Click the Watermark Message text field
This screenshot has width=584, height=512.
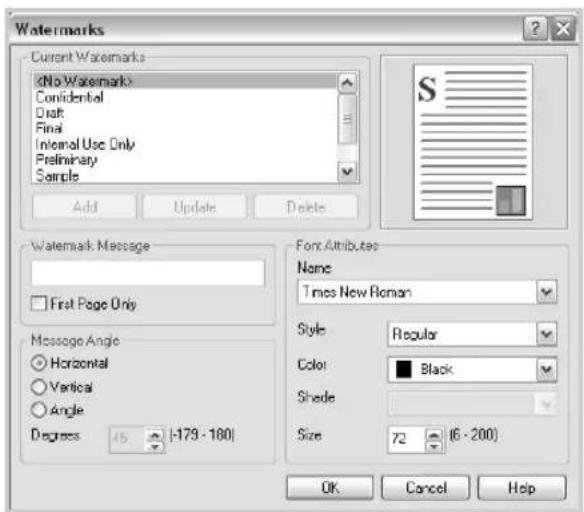(148, 273)
